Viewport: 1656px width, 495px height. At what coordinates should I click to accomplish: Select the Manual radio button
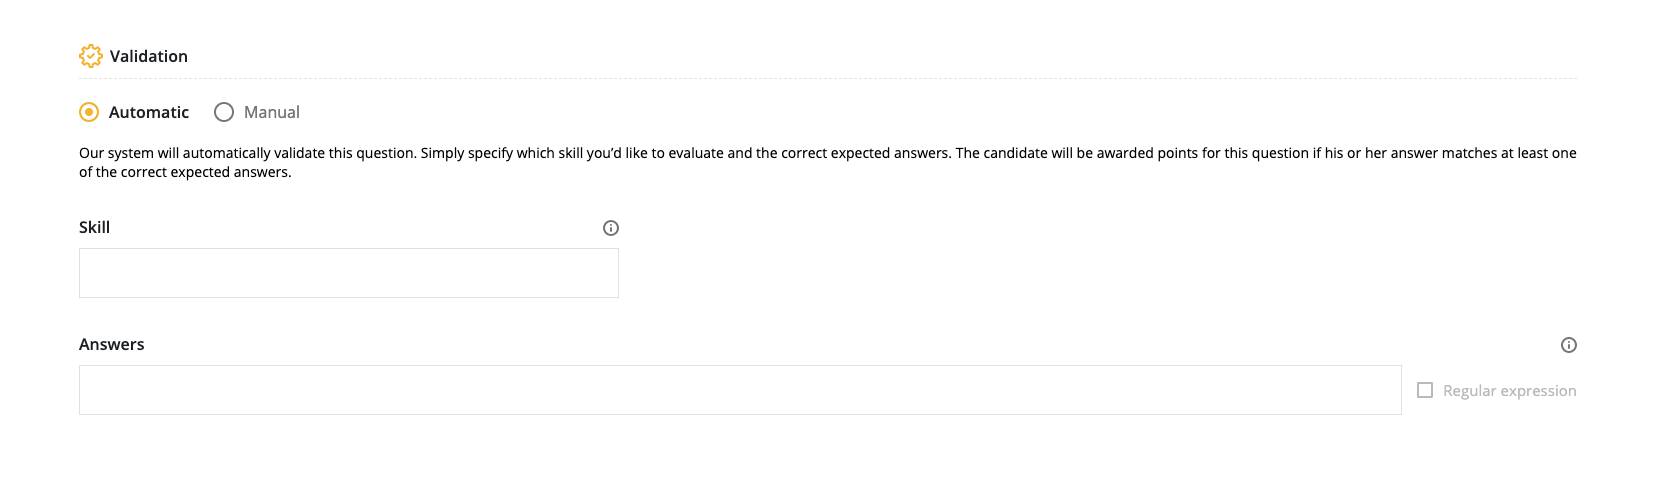[x=224, y=112]
